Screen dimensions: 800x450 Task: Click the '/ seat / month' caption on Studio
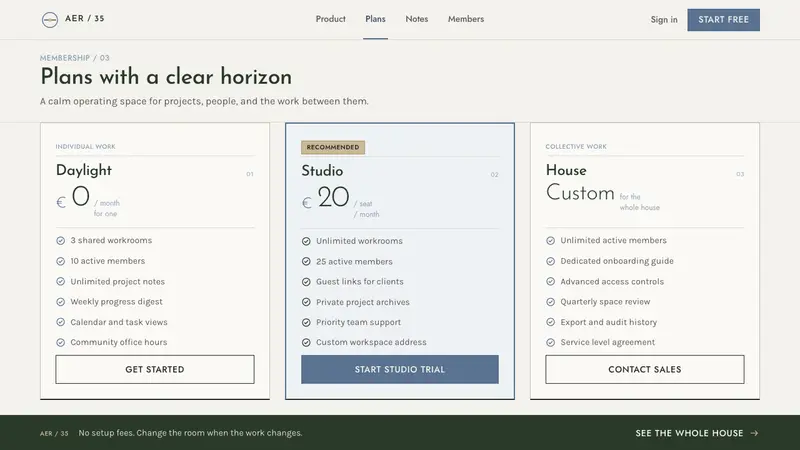point(366,209)
